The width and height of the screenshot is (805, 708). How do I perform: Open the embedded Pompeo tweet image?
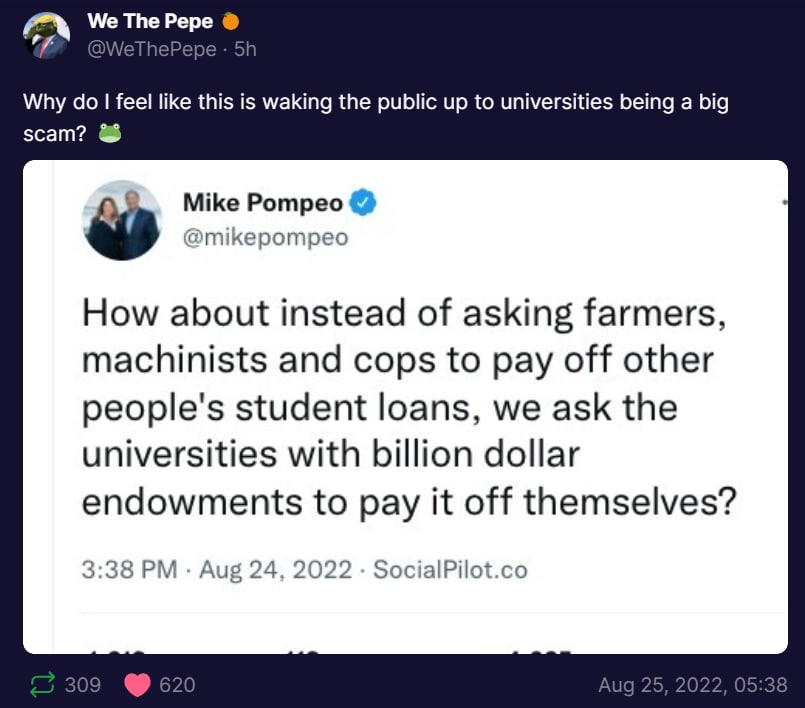click(405, 407)
